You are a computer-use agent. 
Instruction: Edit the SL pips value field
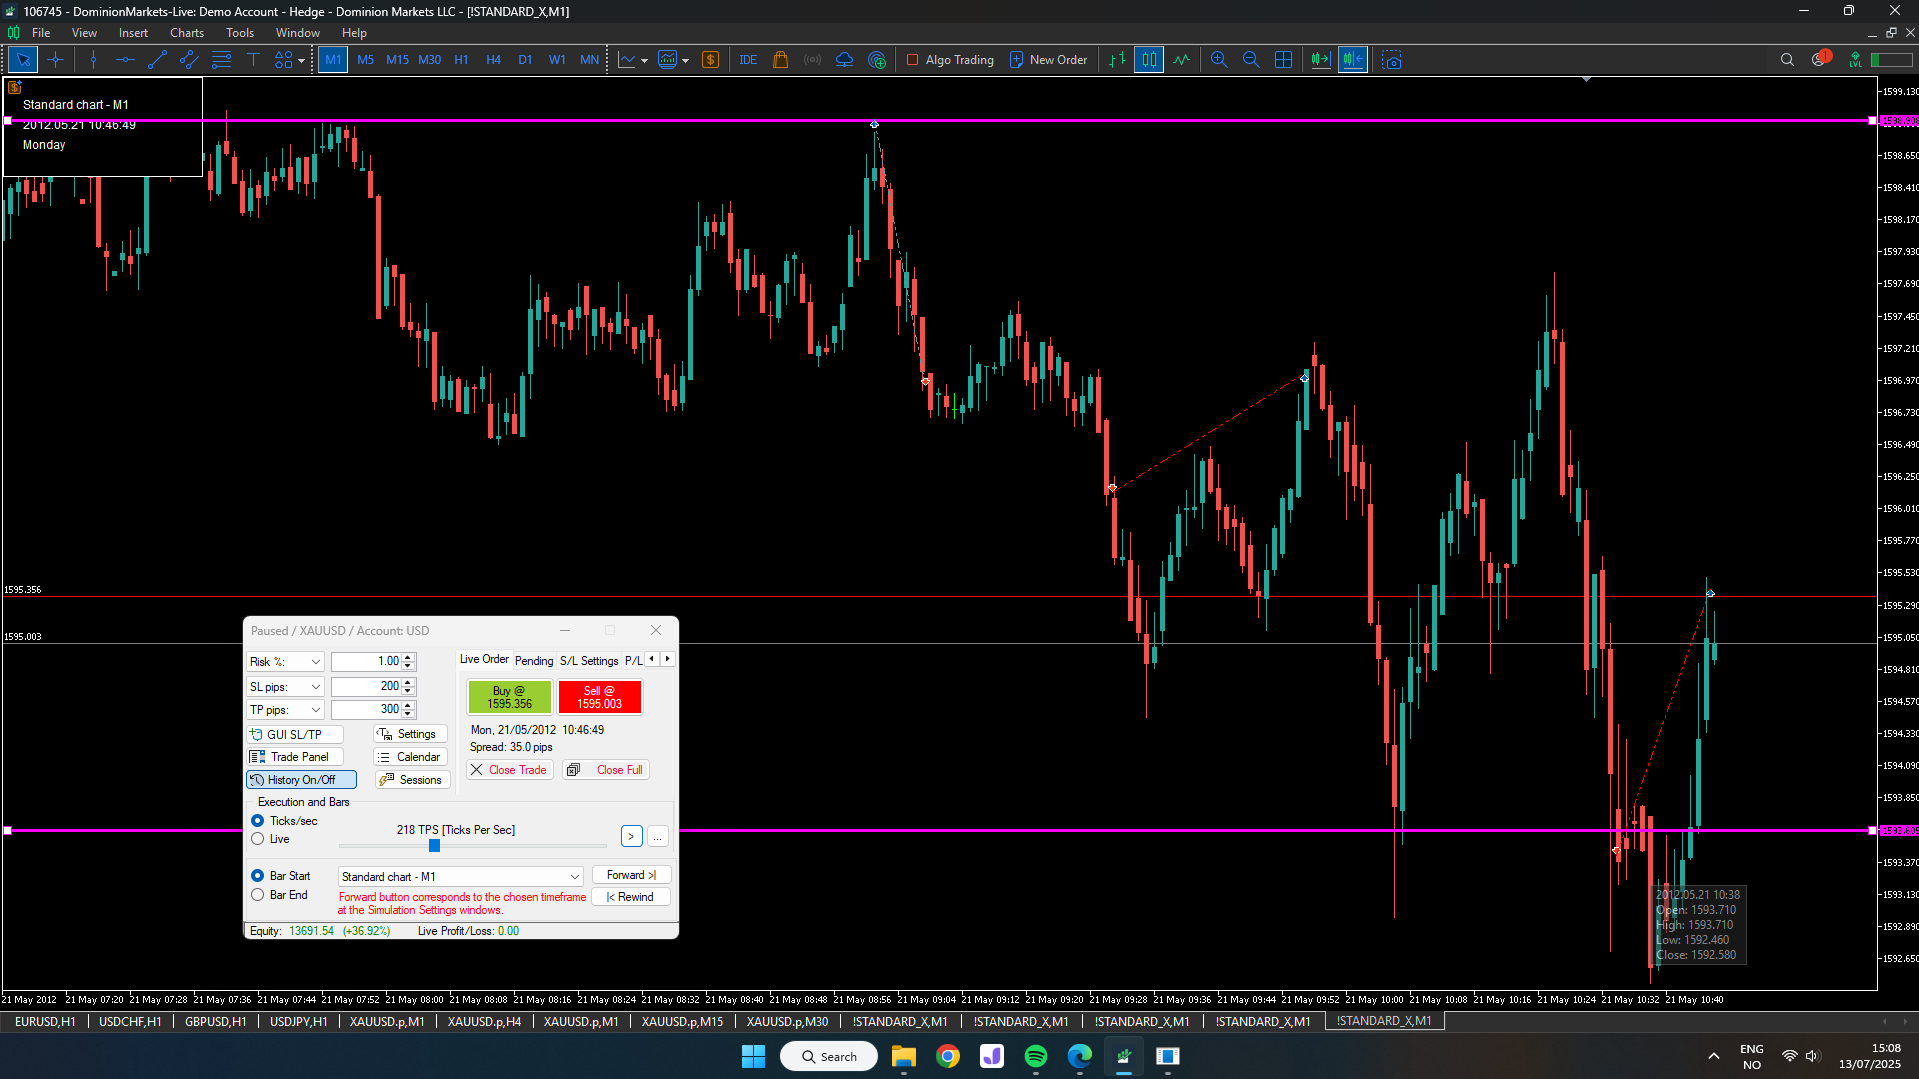[367, 687]
